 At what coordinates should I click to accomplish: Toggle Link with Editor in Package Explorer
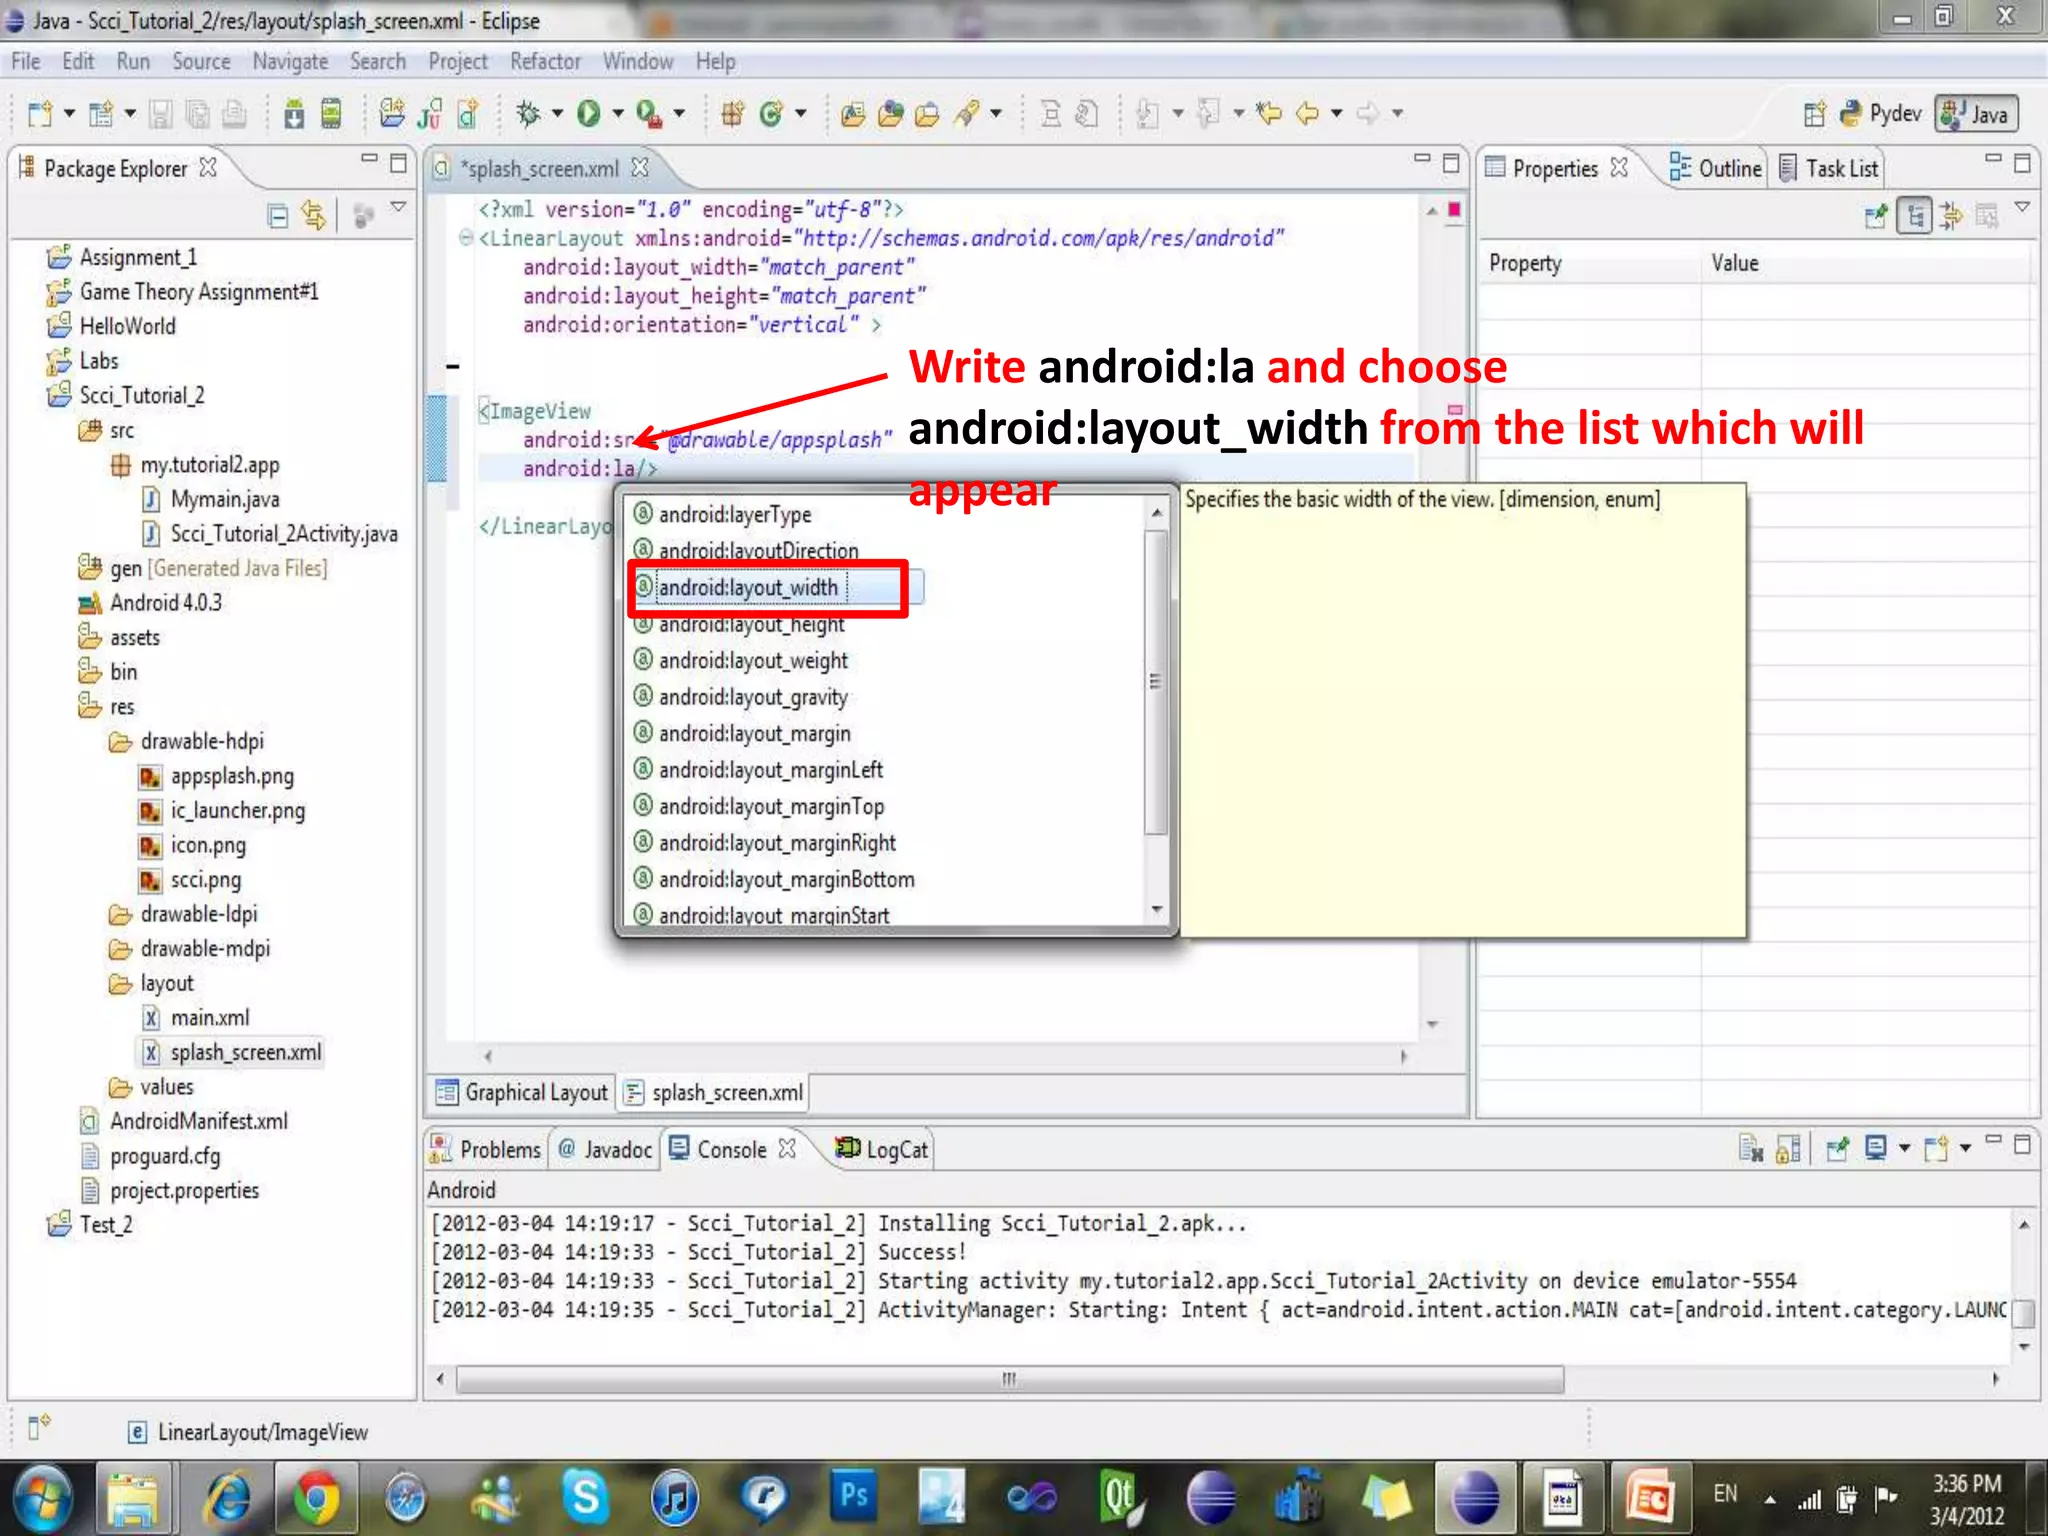coord(314,215)
